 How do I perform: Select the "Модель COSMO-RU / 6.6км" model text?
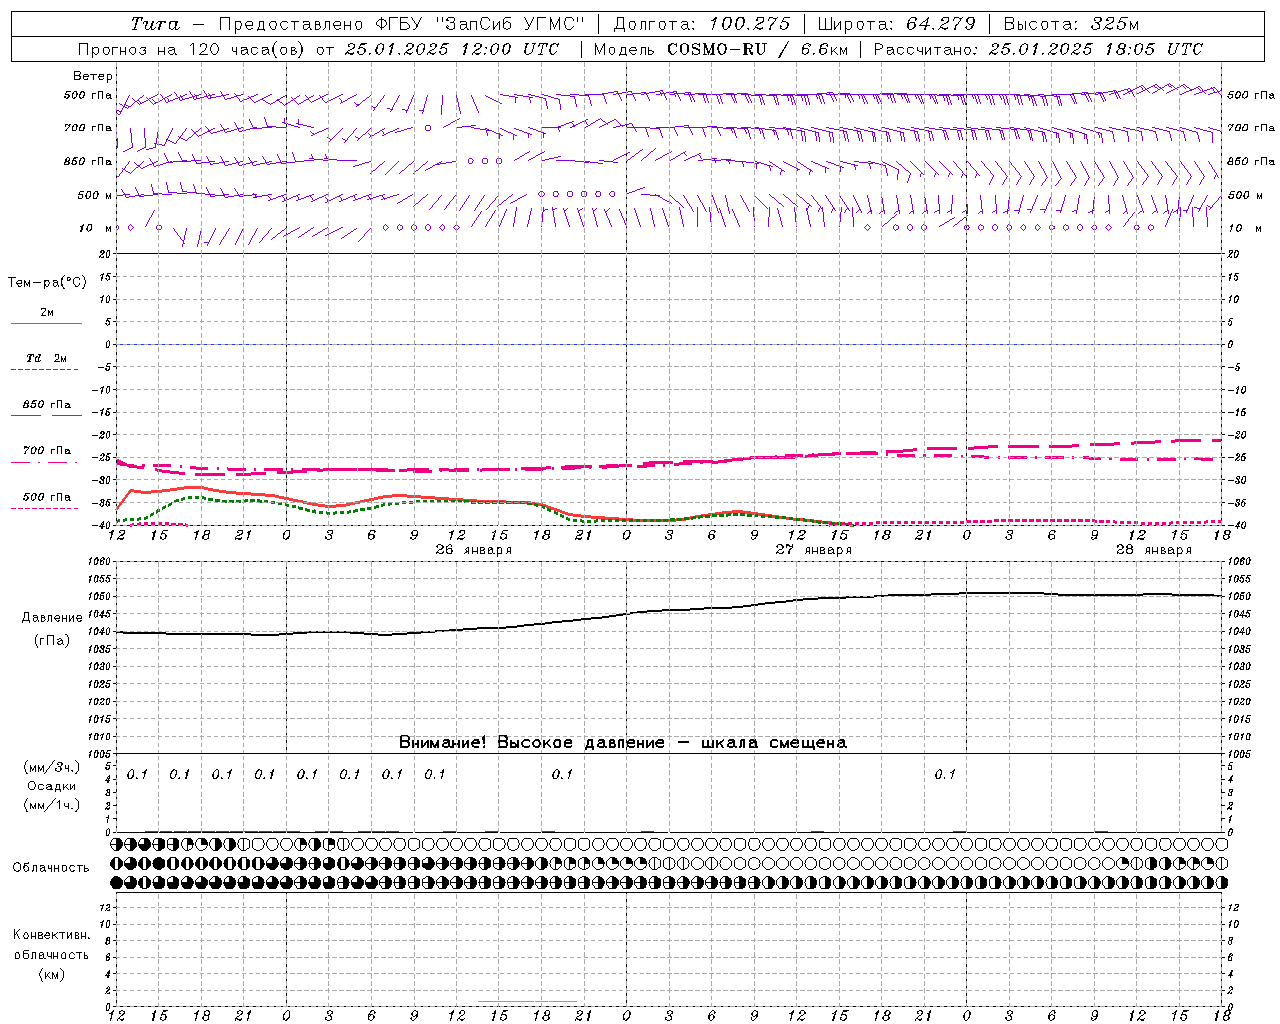pyautogui.click(x=719, y=49)
